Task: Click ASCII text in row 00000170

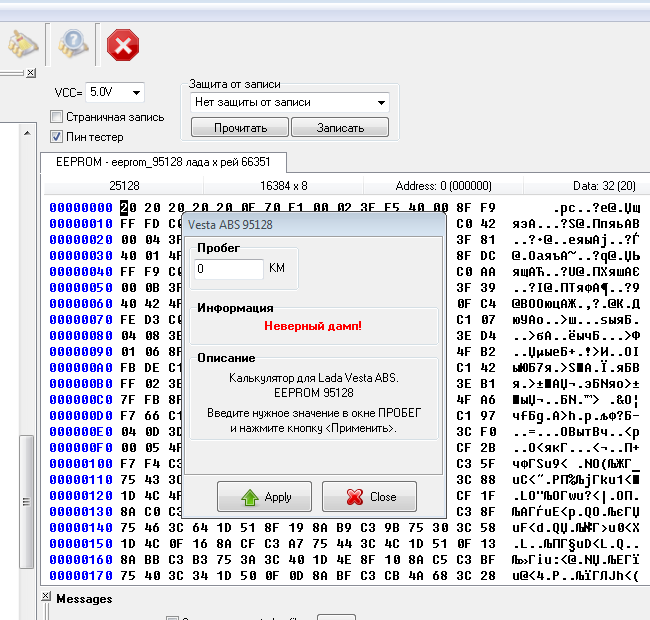Action: pos(576,576)
